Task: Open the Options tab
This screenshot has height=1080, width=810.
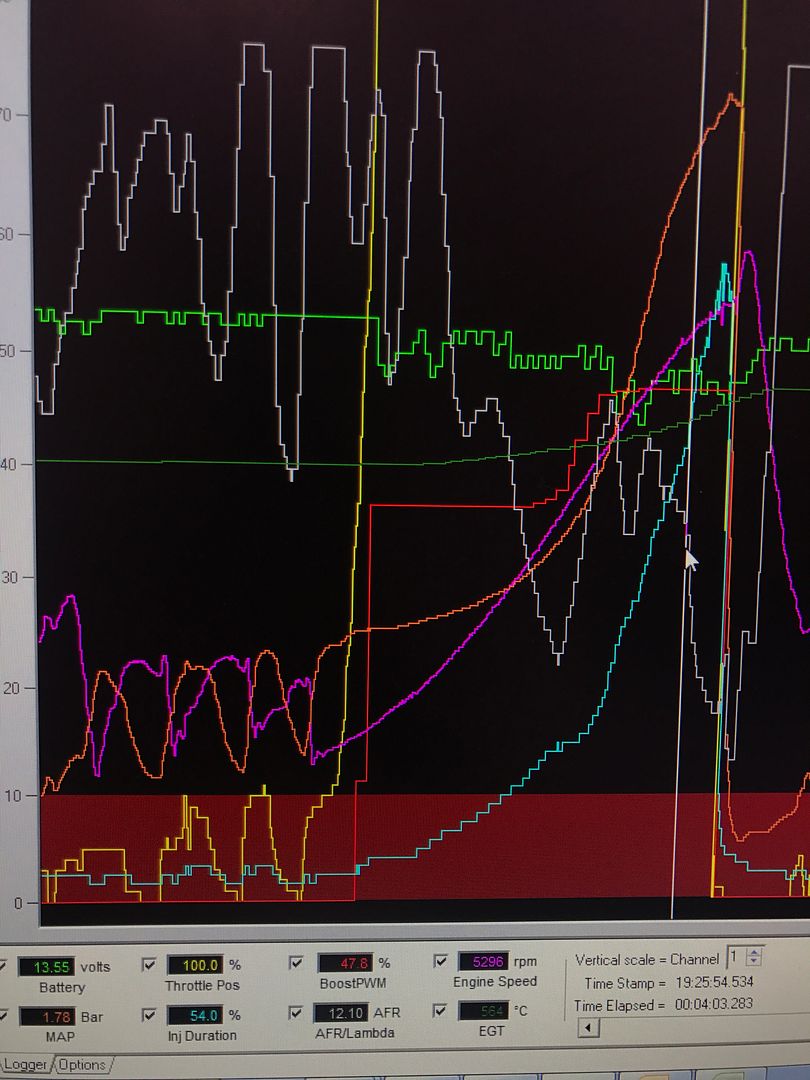Action: pos(82,1065)
